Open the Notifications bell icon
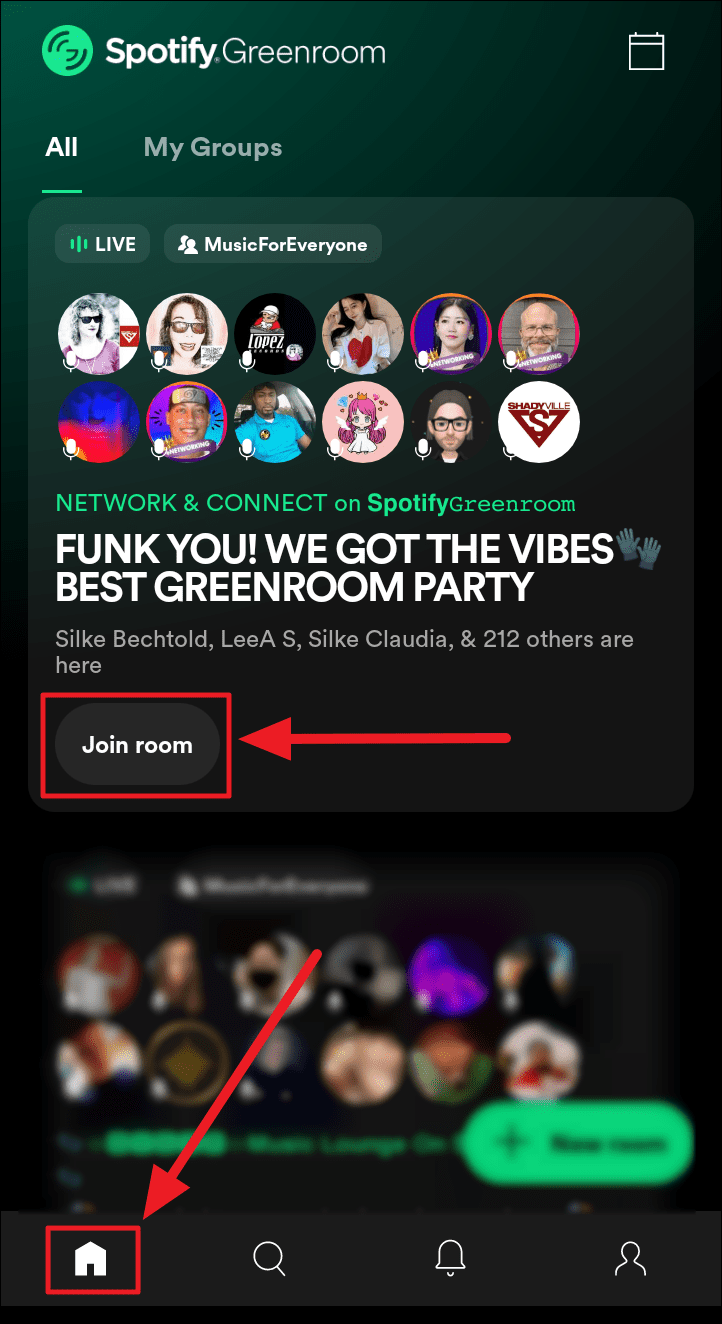This screenshot has height=1324, width=722. point(451,1258)
